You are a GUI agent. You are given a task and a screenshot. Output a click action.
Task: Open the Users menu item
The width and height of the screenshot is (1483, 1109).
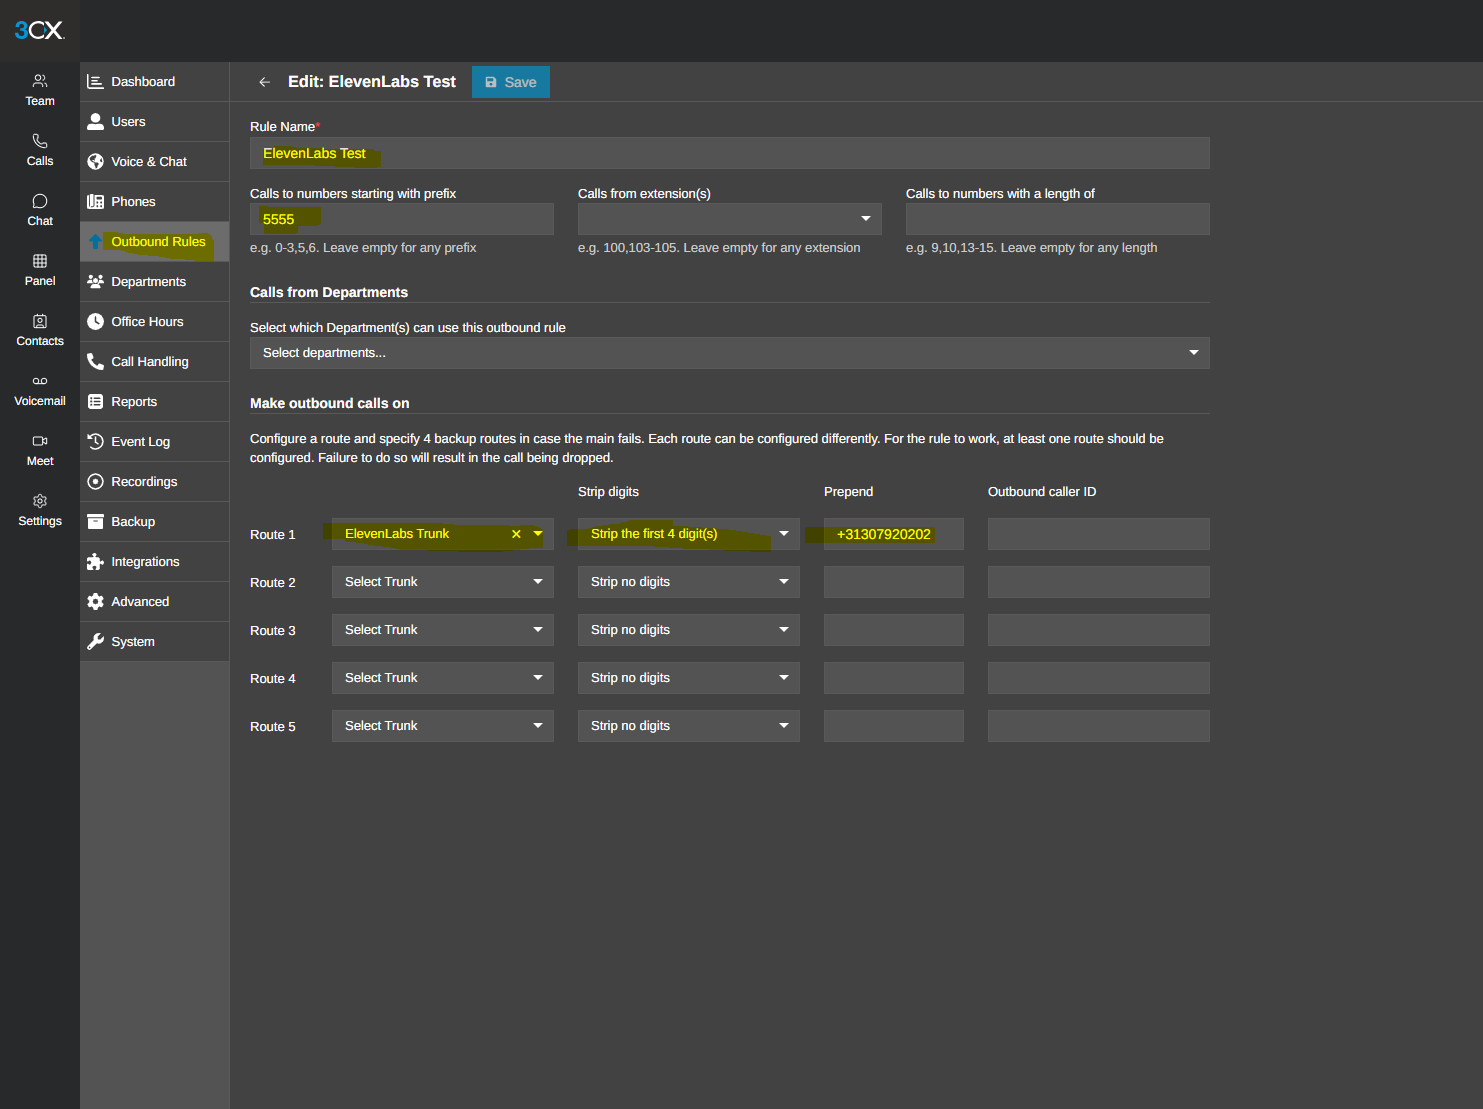coord(155,122)
